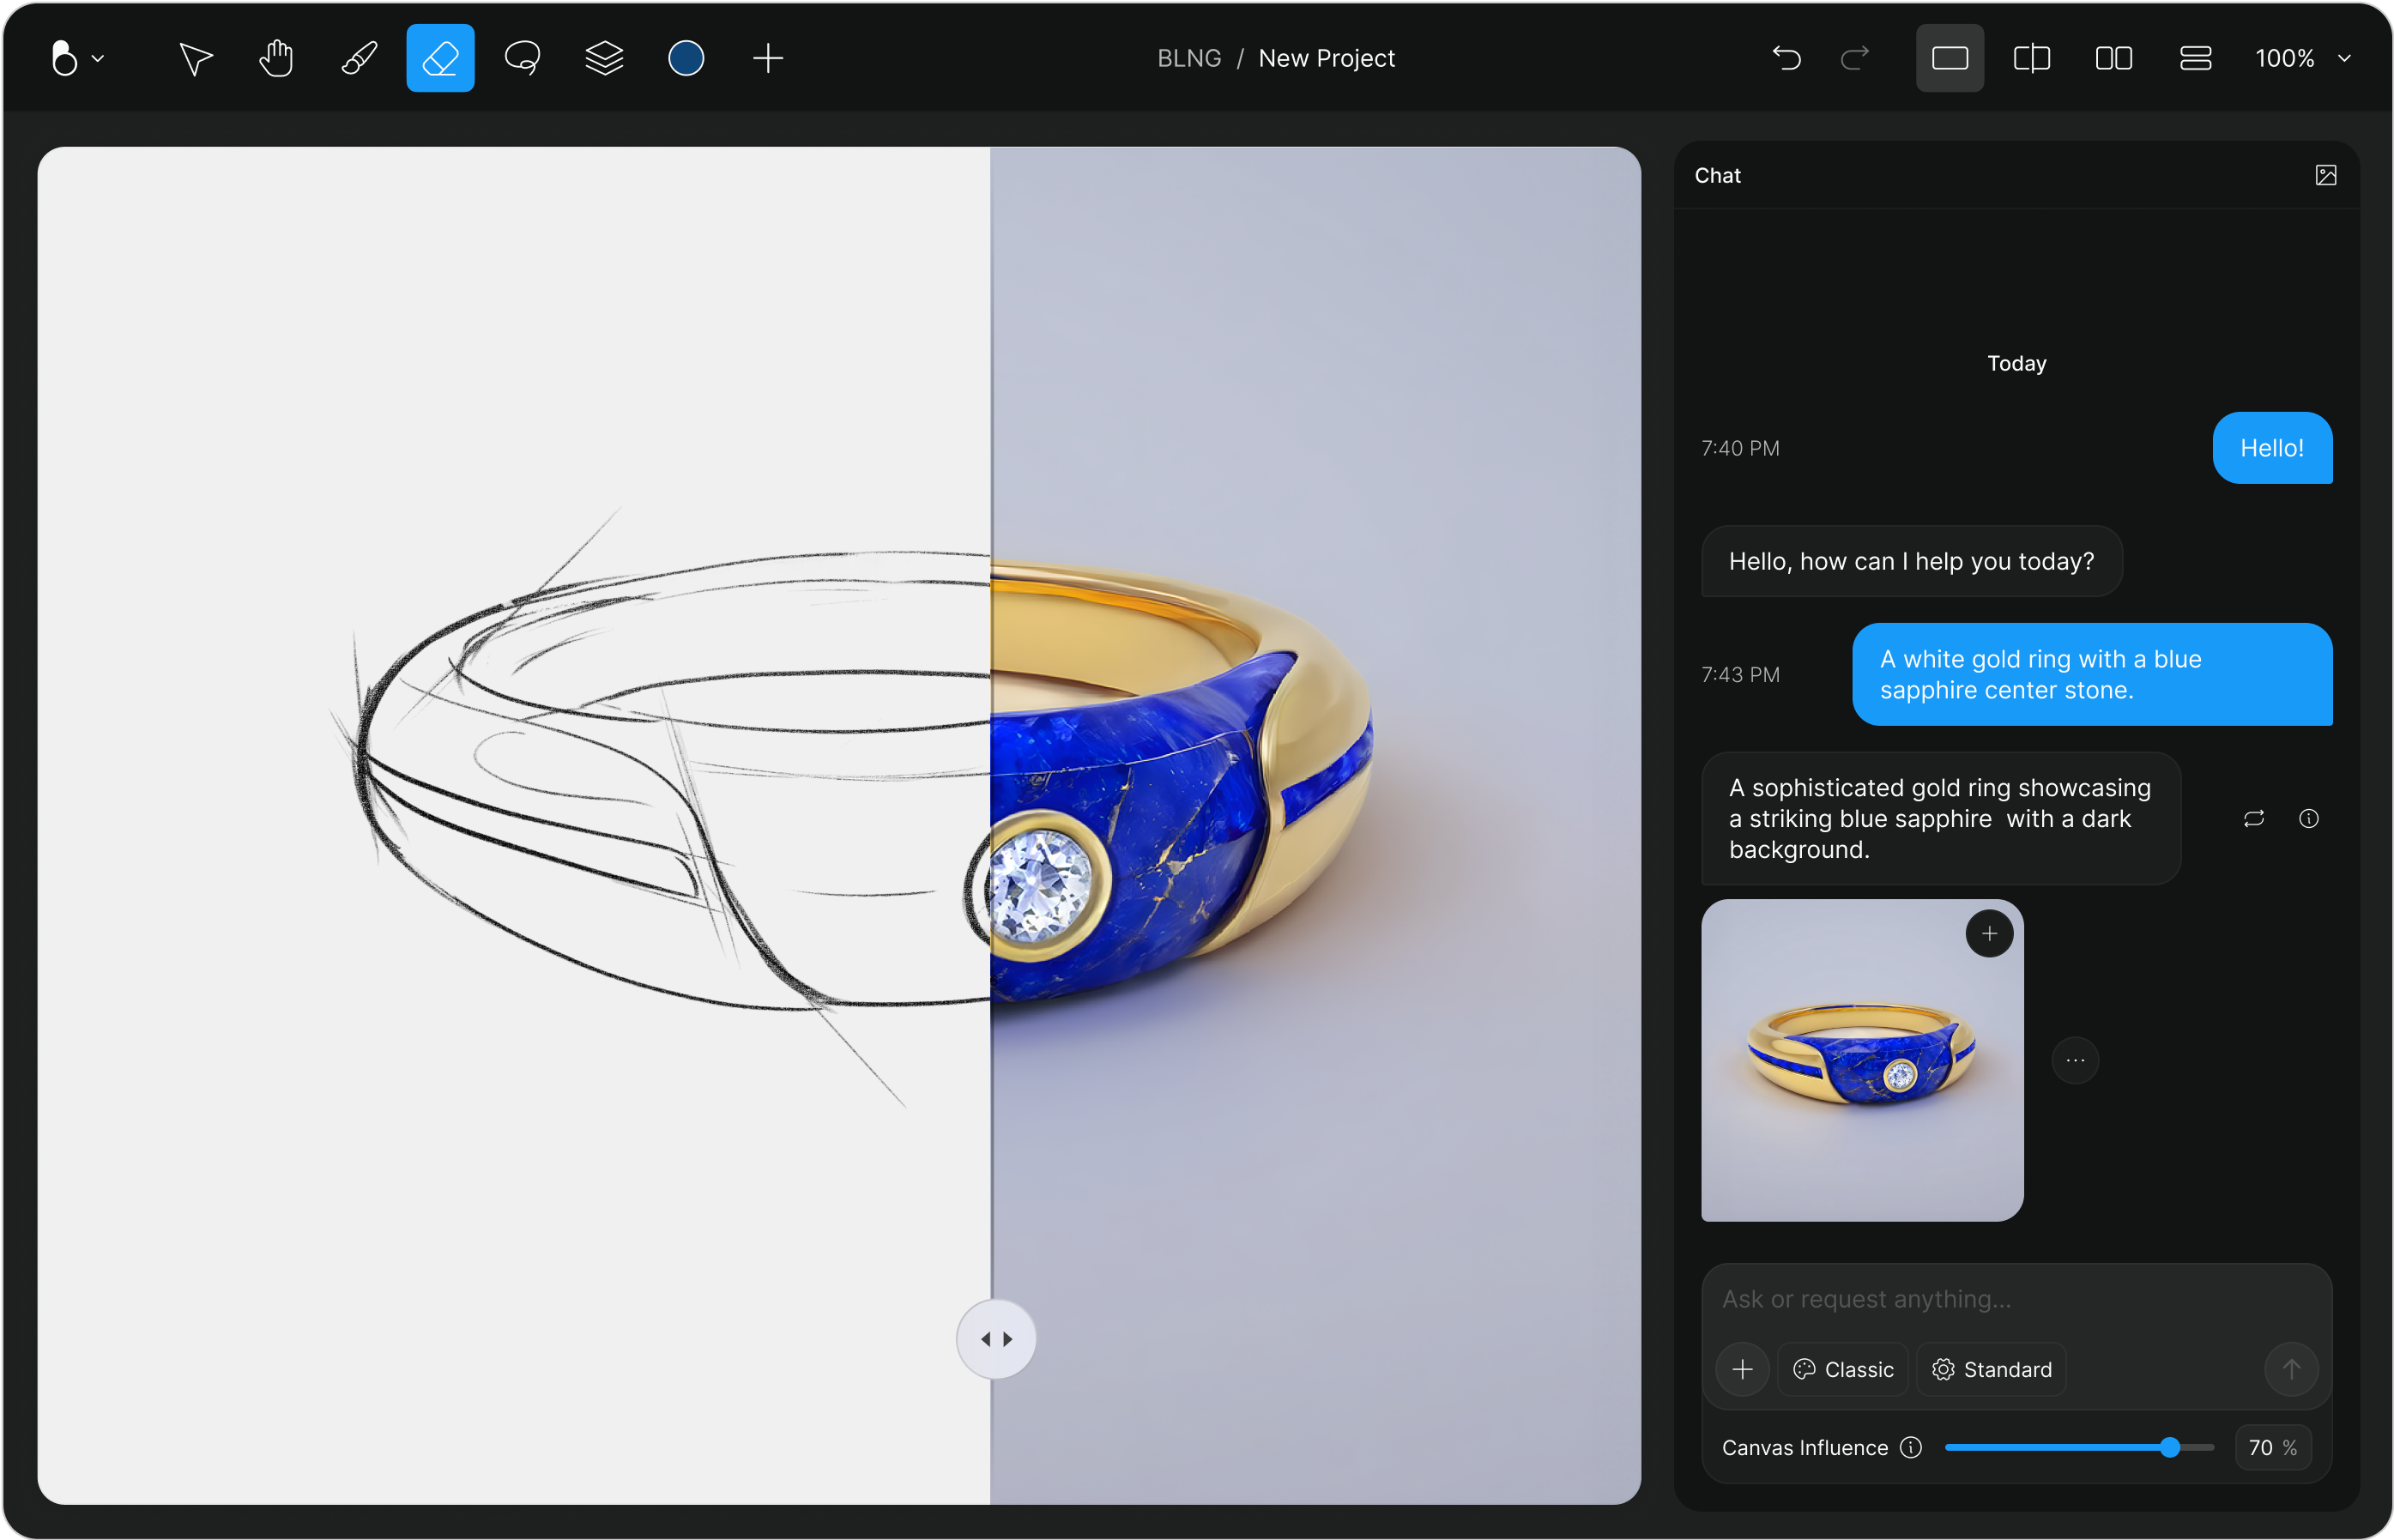Image resolution: width=2394 pixels, height=1540 pixels.
Task: Click the white gold ring prompt message
Action: (2092, 674)
